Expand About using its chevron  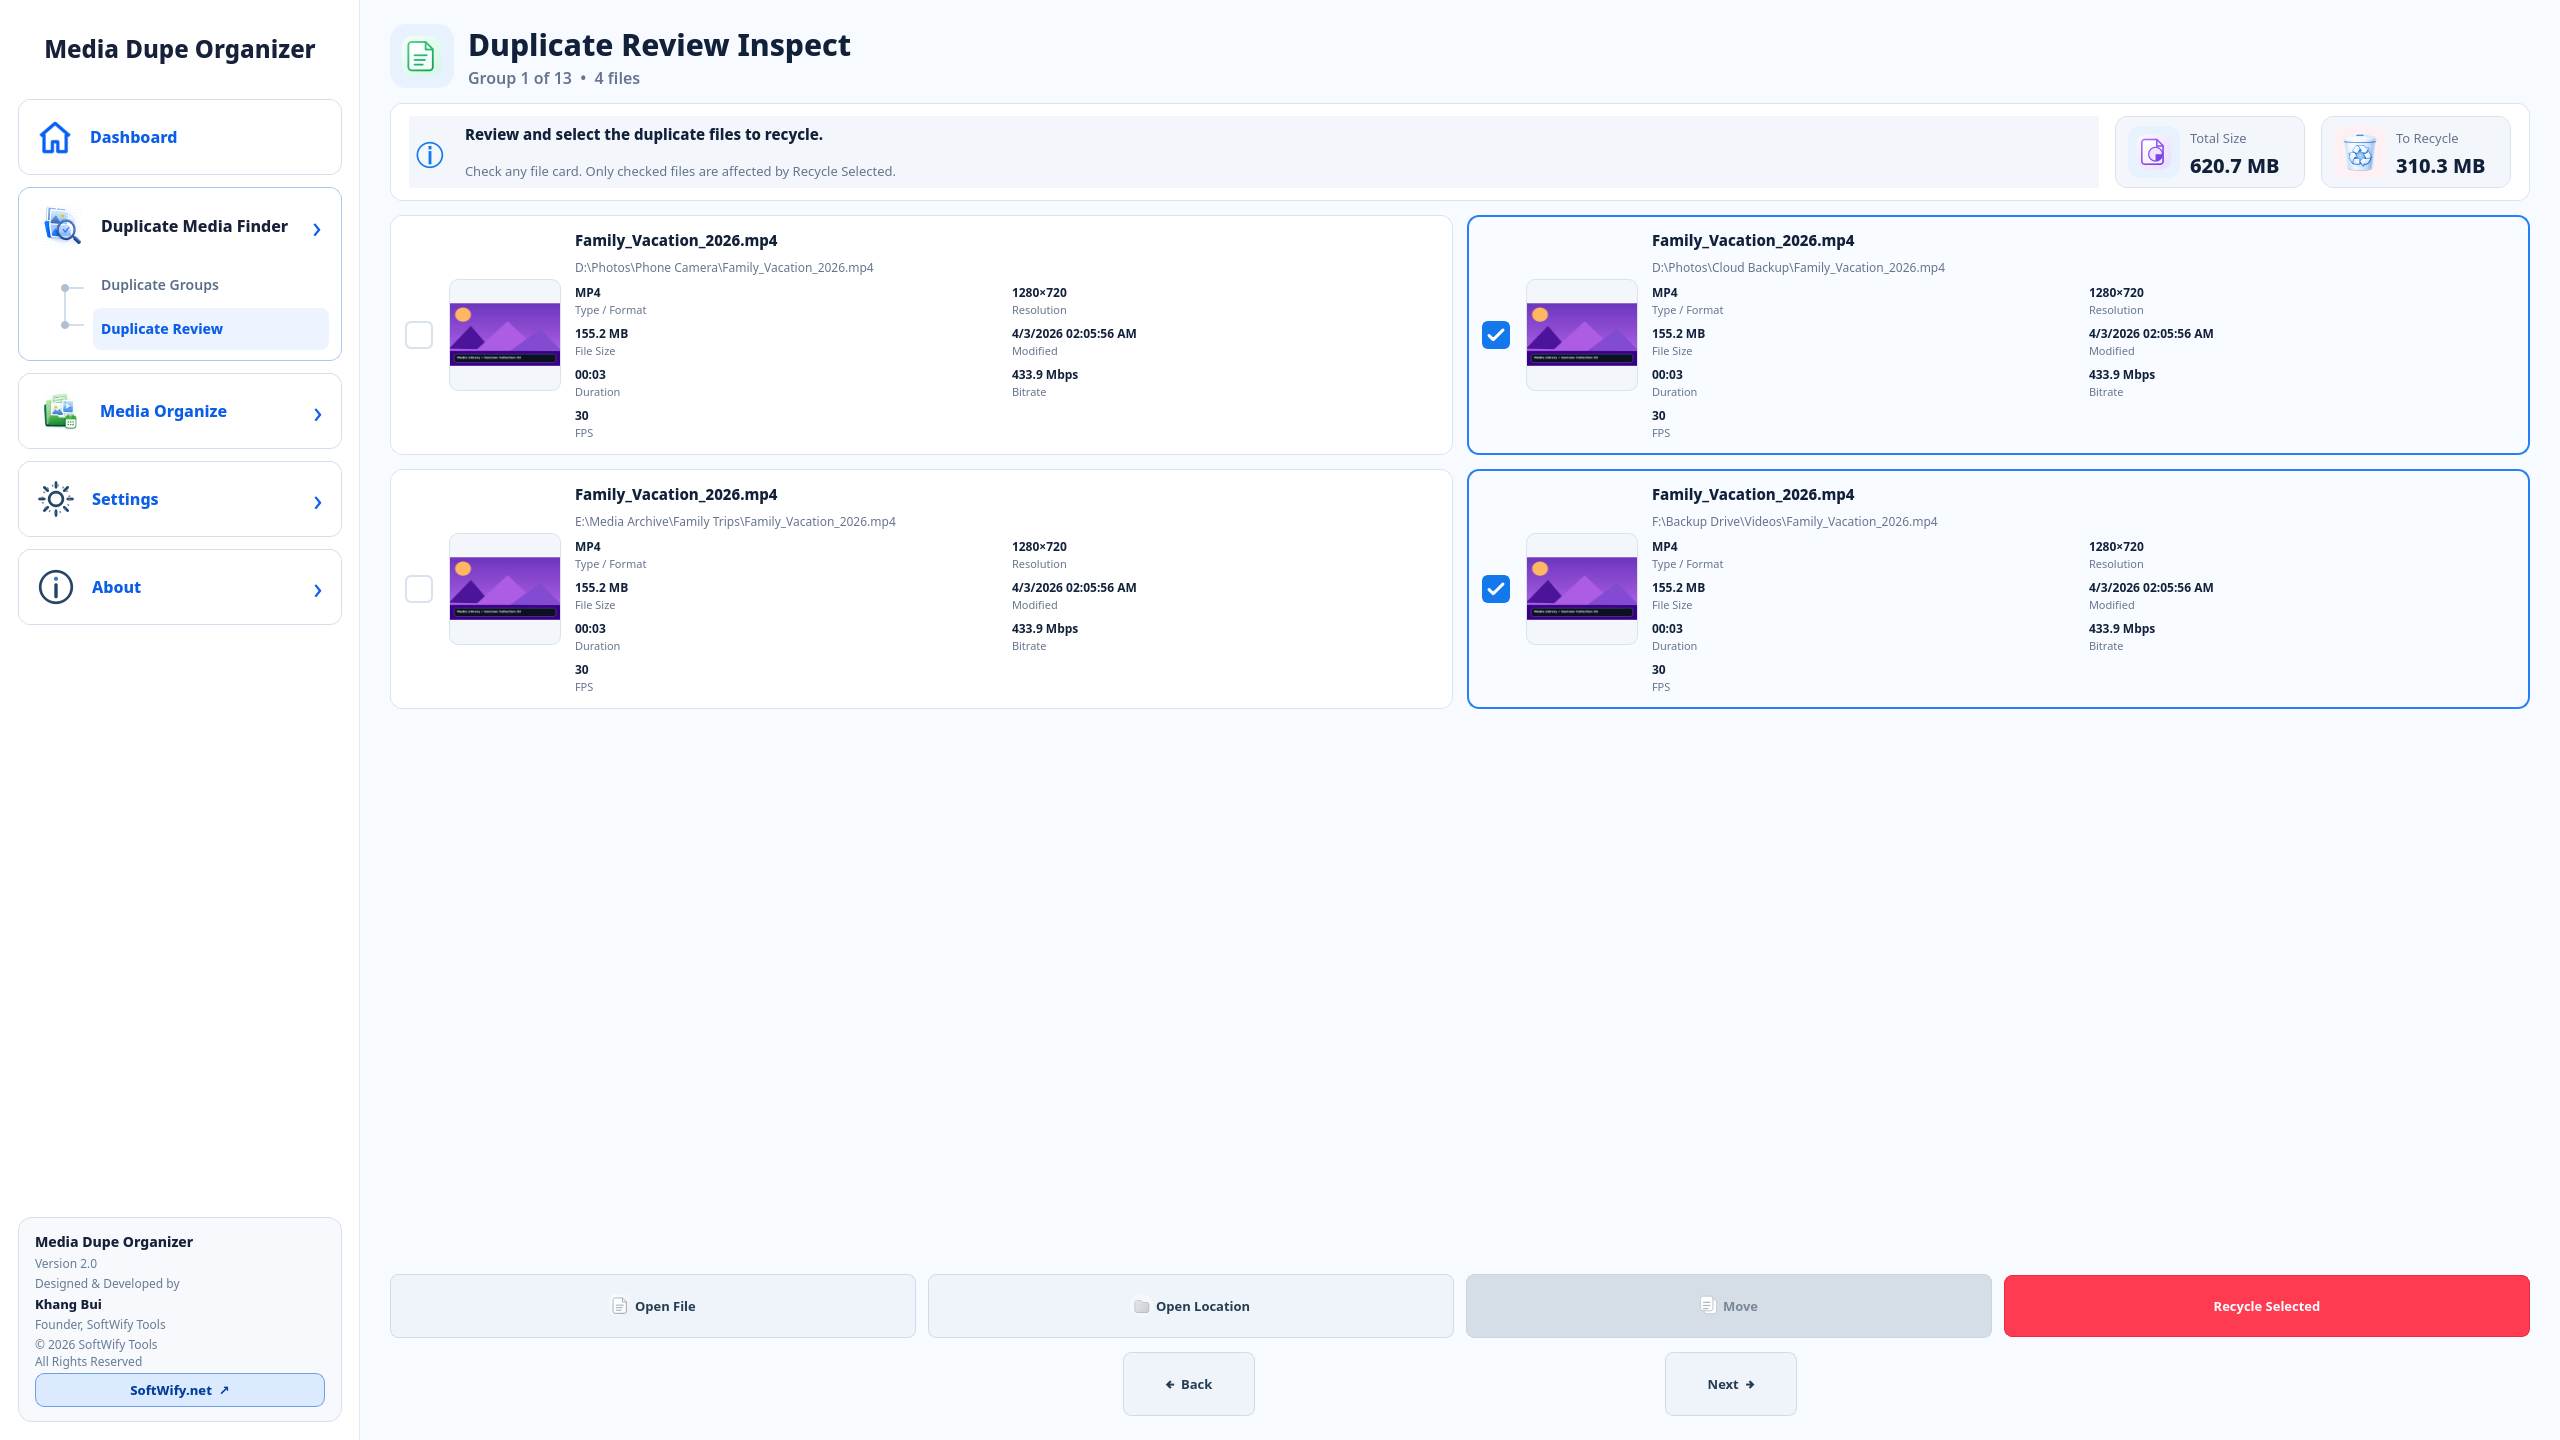[318, 591]
